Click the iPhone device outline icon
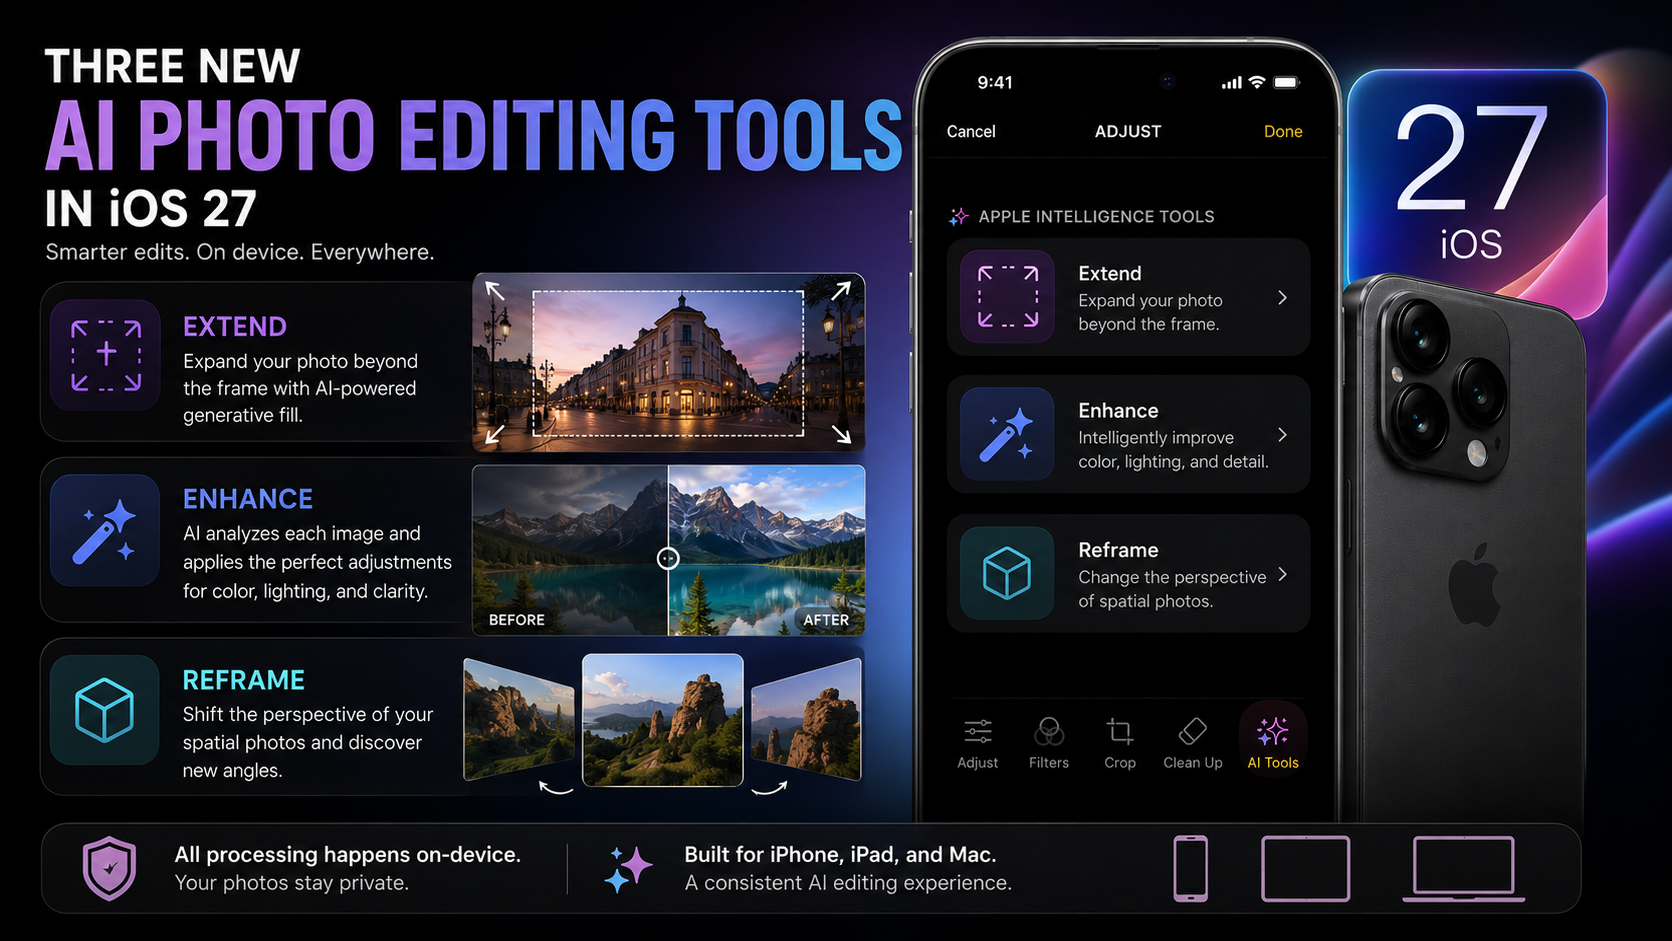This screenshot has height=941, width=1672. click(1190, 868)
